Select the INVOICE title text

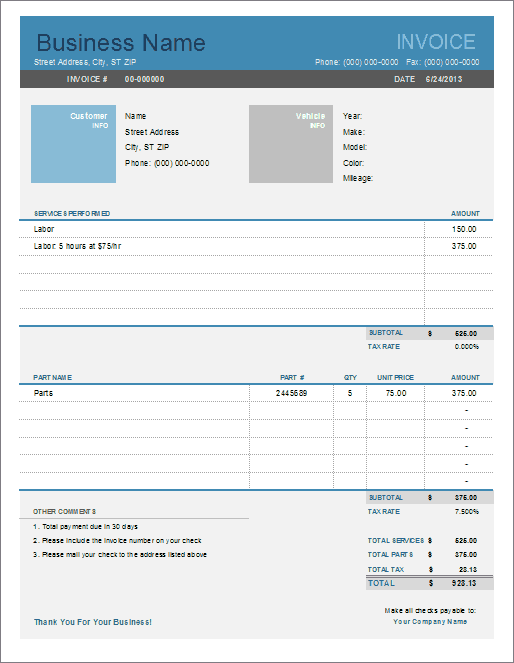(436, 42)
